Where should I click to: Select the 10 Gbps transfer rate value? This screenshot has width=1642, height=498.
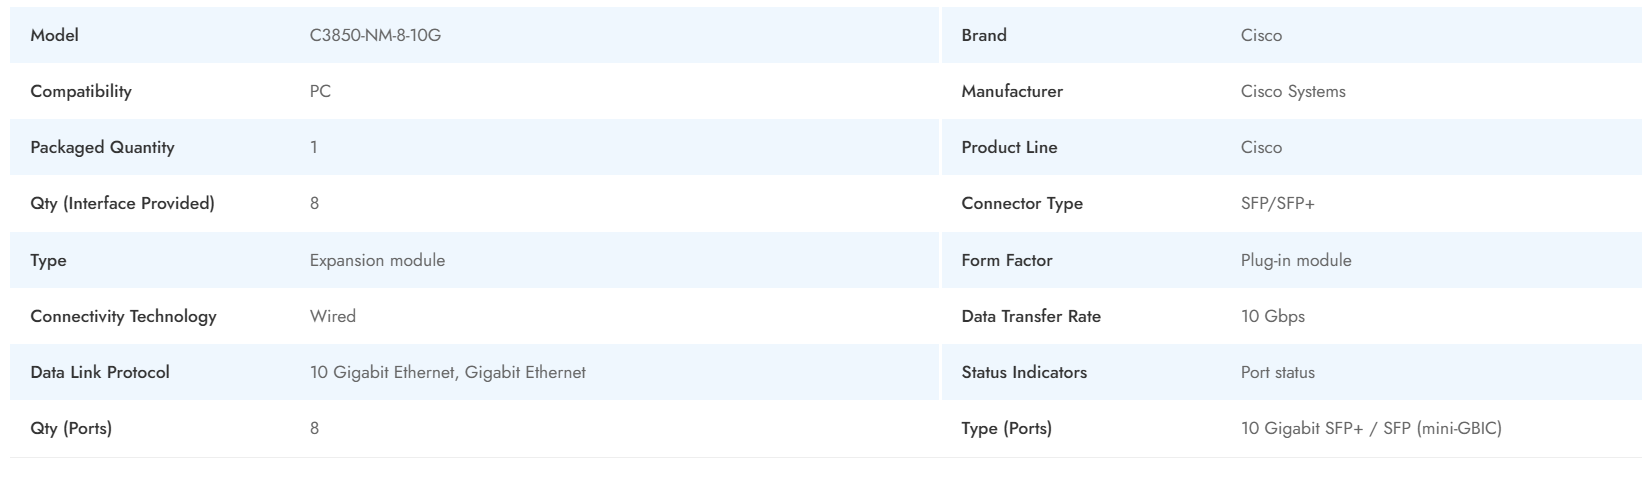click(x=1272, y=316)
